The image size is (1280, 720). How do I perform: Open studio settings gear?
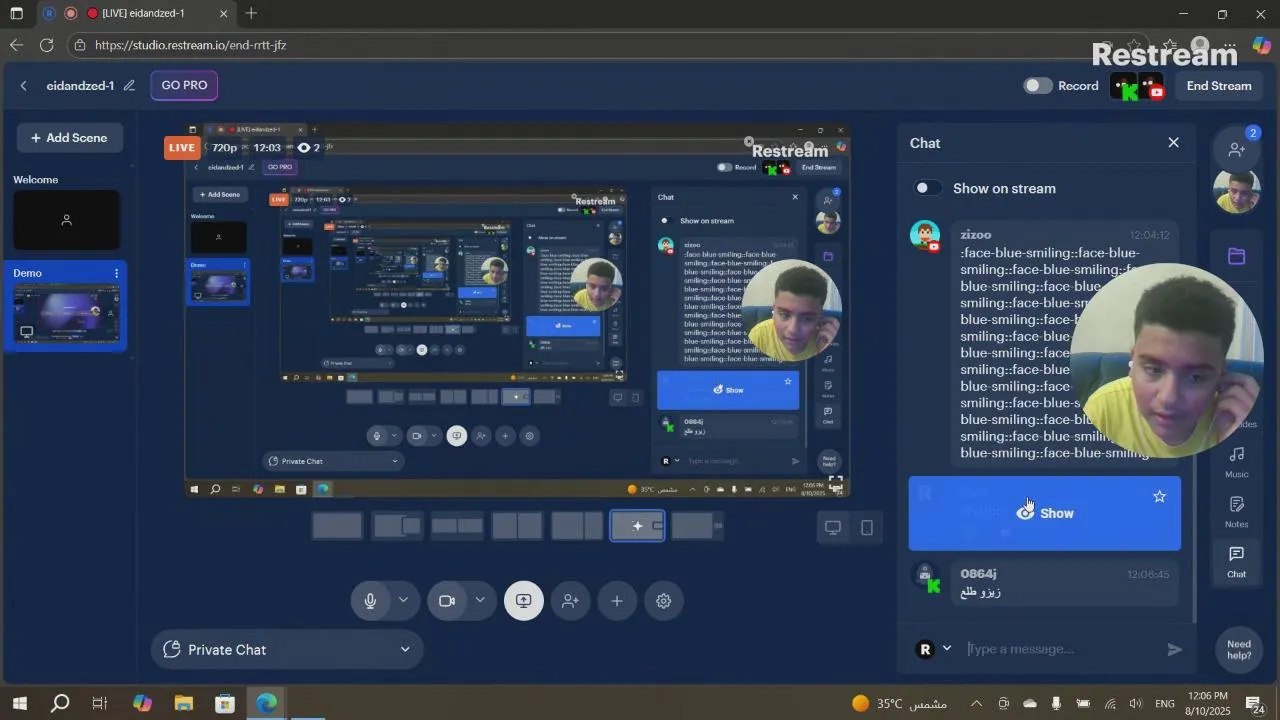pyautogui.click(x=664, y=601)
